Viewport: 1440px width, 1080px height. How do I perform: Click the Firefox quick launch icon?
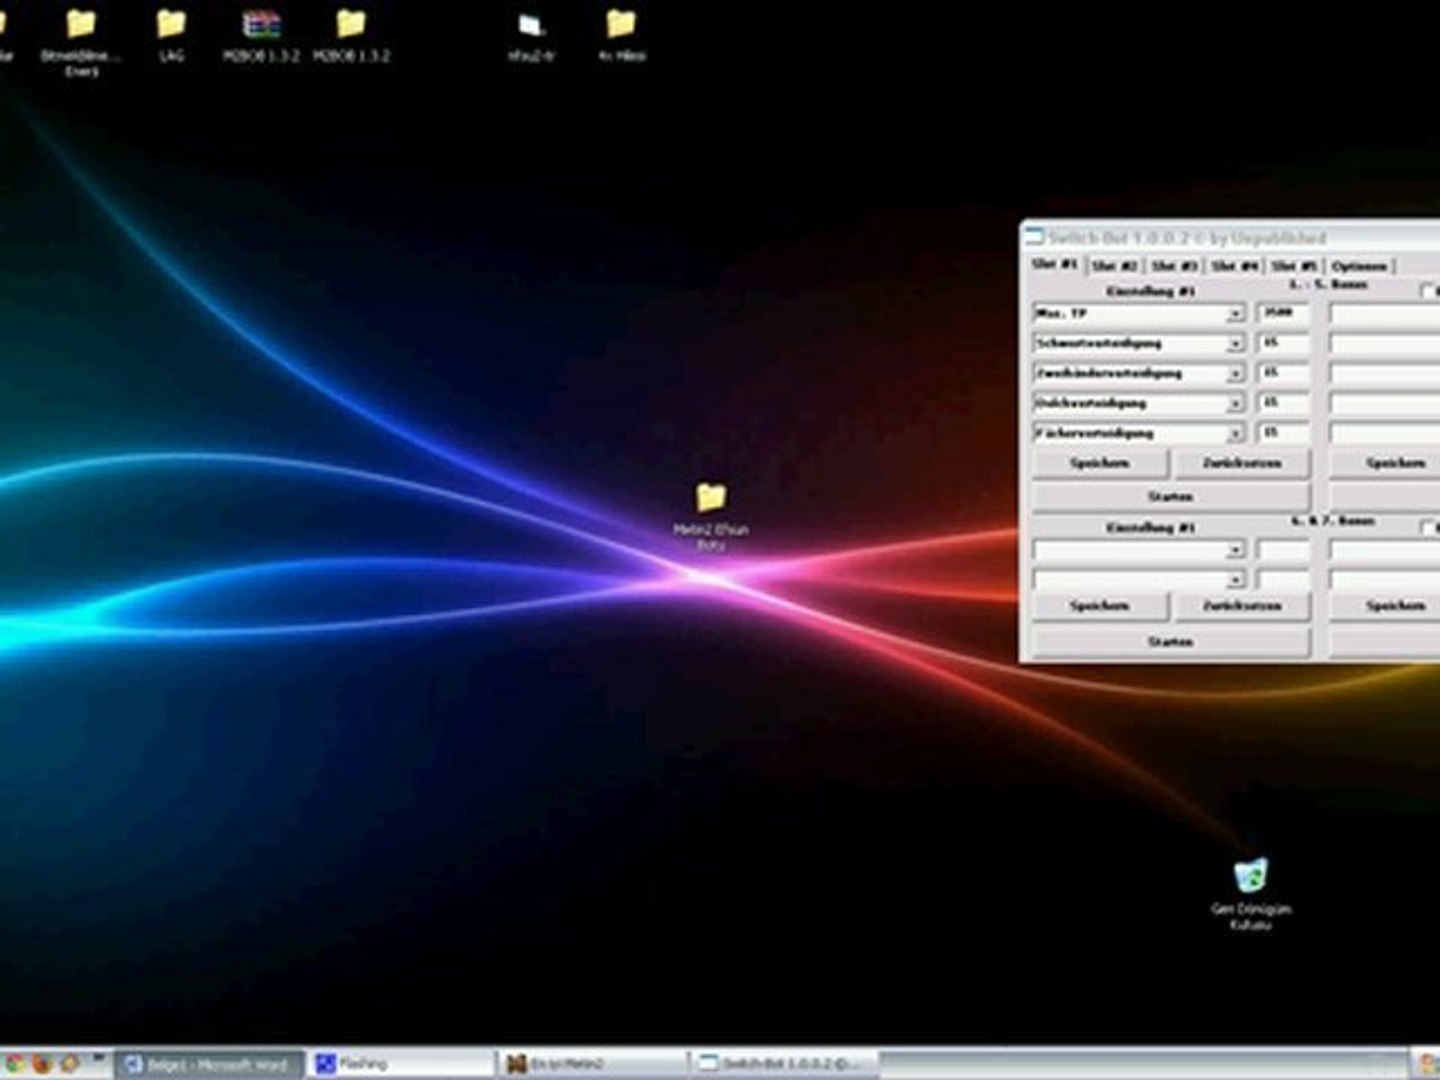[x=42, y=1063]
